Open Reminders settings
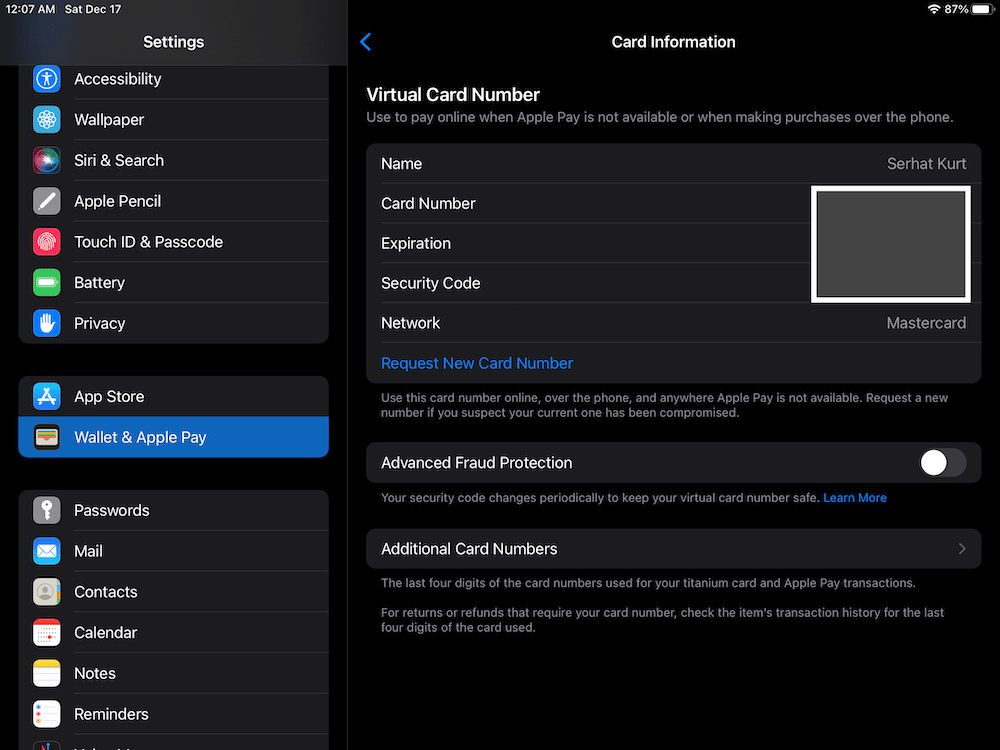The height and width of the screenshot is (750, 1000). pos(173,714)
